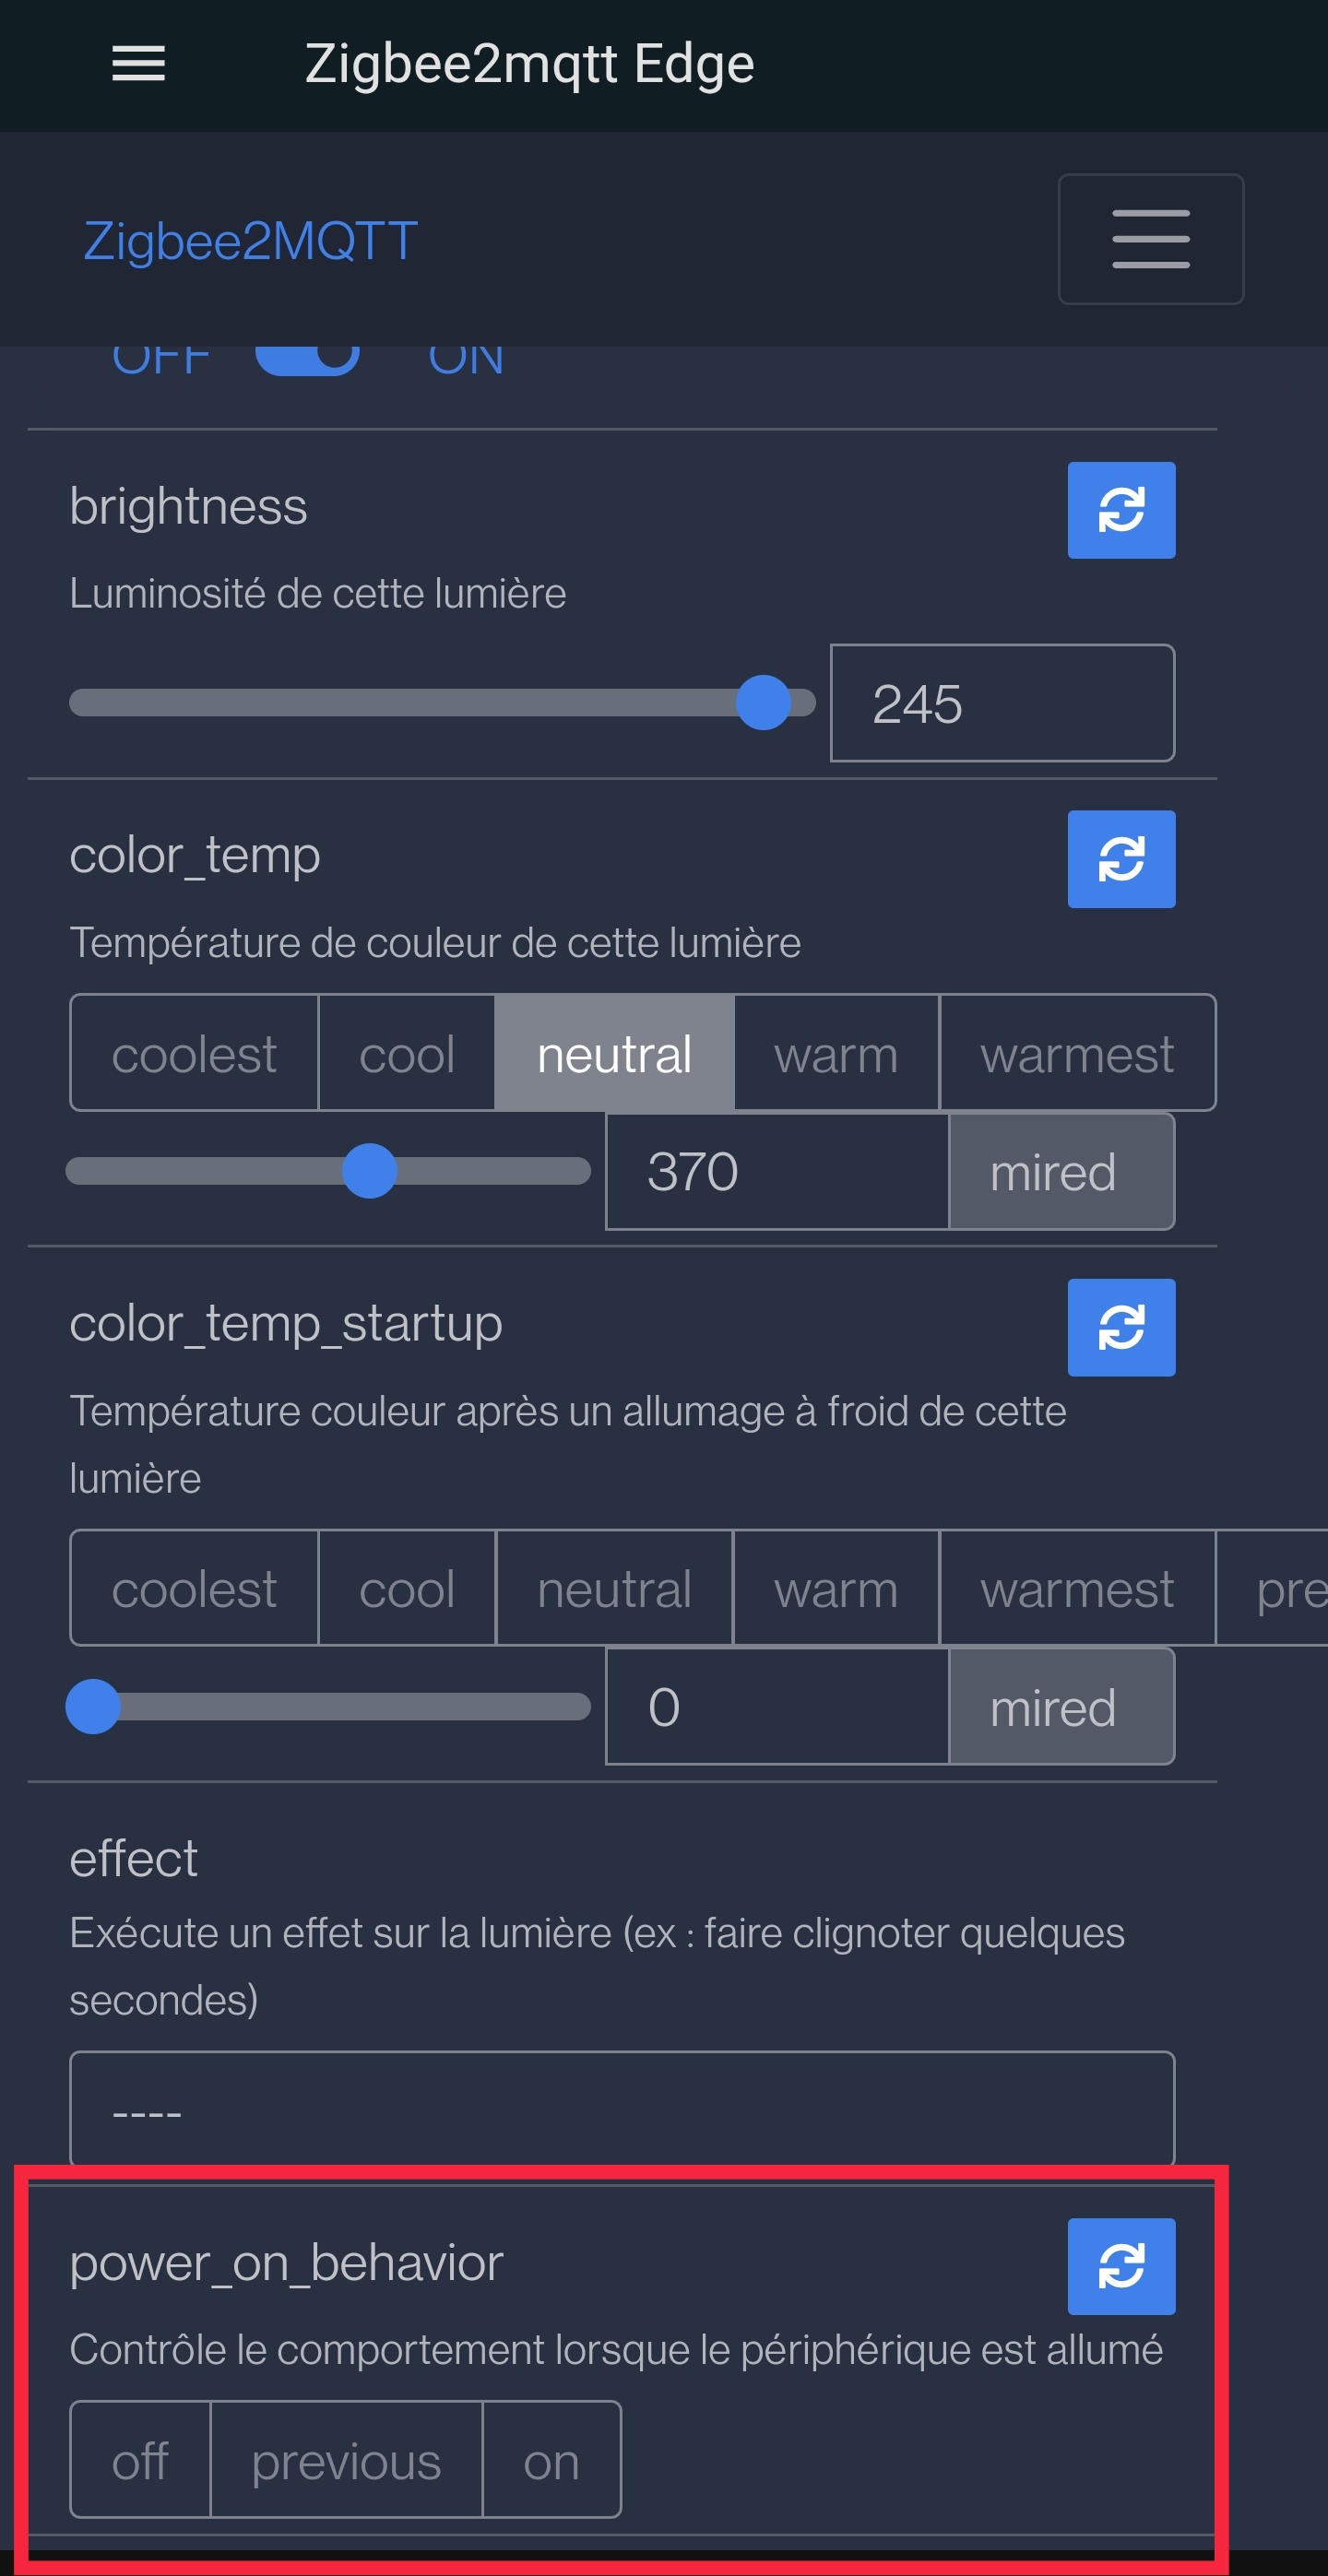1328x2576 pixels.
Task: Expand the Zigbee2MQTT navbar toggler menu
Action: [1151, 239]
